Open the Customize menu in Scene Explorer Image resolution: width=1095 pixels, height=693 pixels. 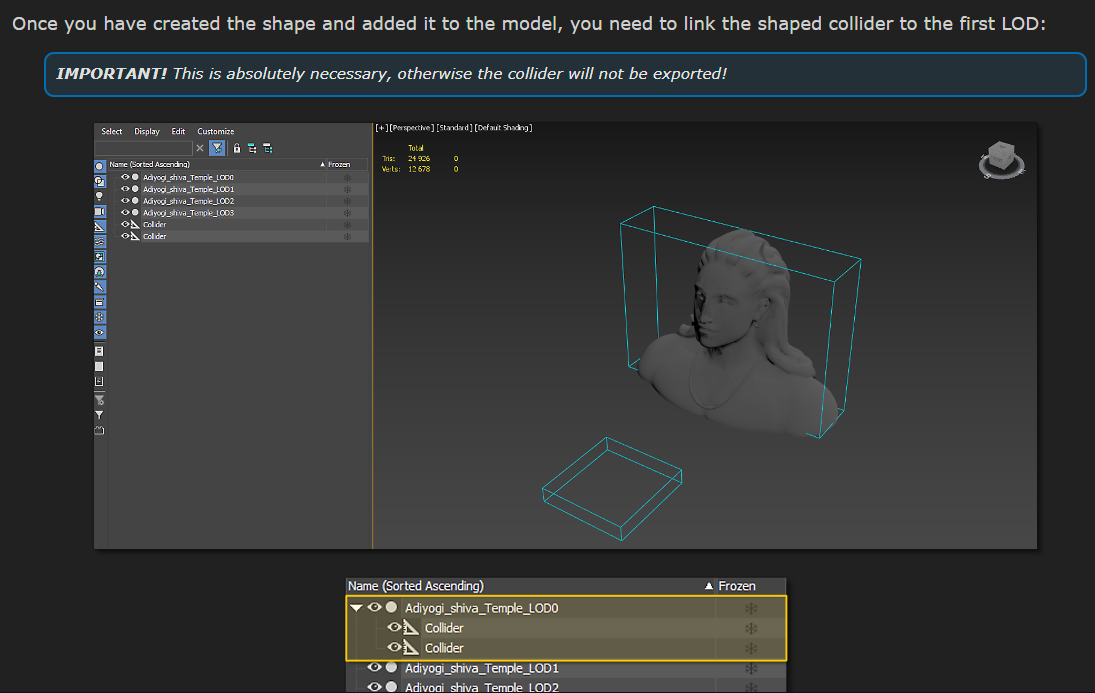(216, 131)
